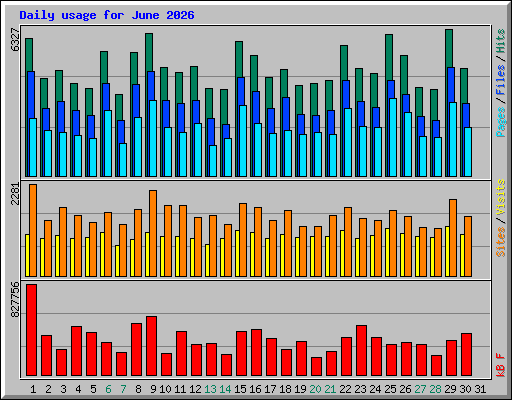The height and width of the screenshot is (400, 512).
Task: Click green weekend day label 6
Action: (x=108, y=389)
